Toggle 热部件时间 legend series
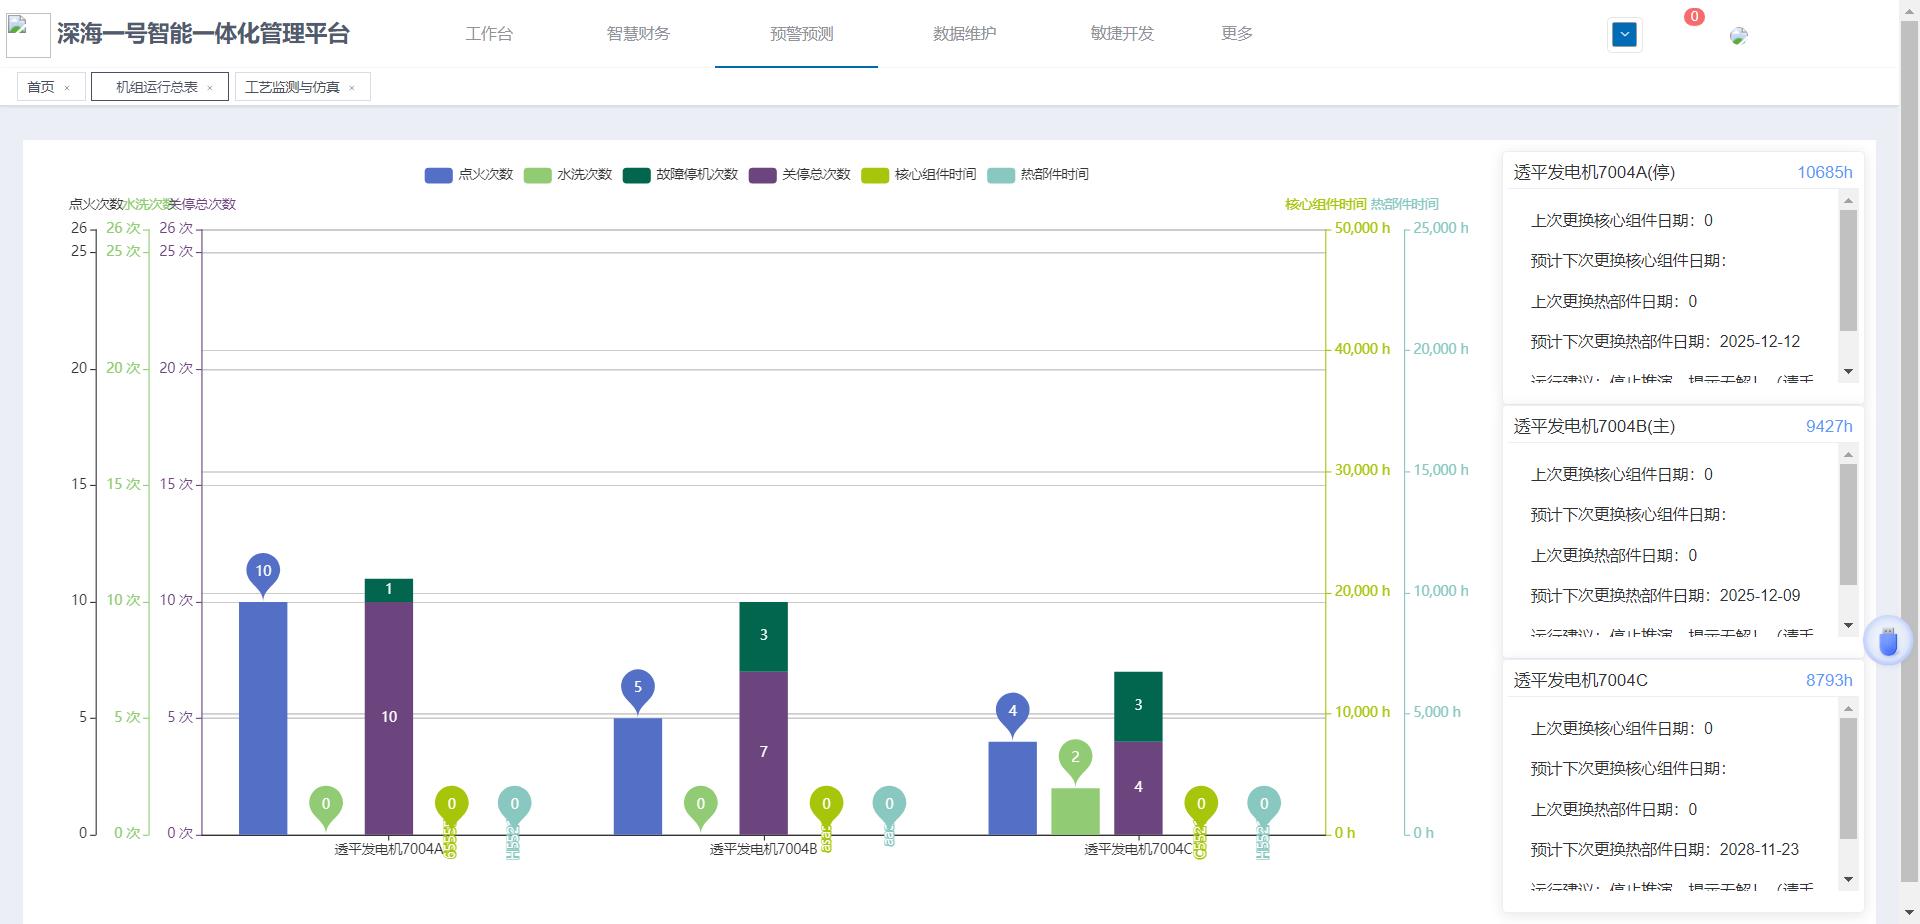The width and height of the screenshot is (1920, 924). [x=1038, y=175]
